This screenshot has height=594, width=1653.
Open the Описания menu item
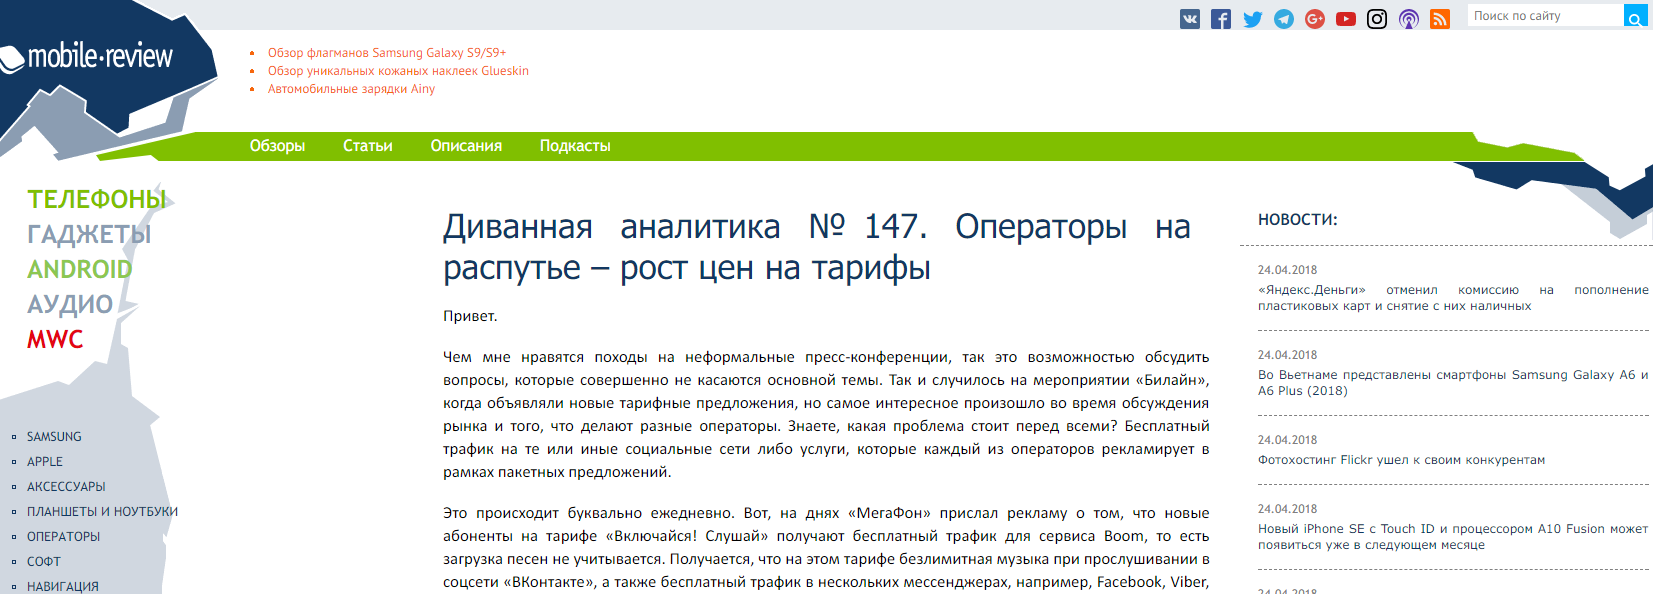[466, 146]
